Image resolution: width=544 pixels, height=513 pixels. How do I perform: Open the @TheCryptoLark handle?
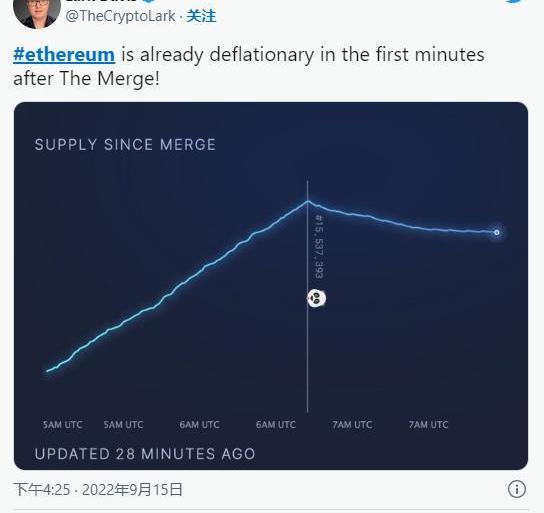[x=120, y=16]
